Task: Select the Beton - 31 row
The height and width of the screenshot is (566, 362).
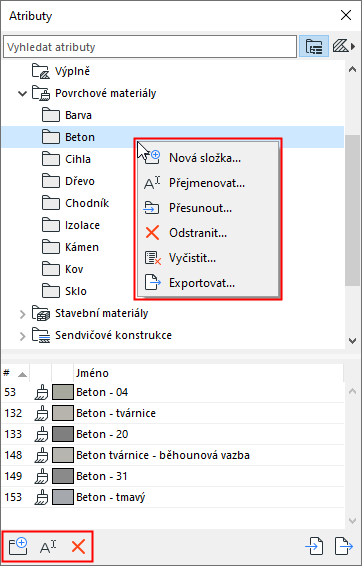Action: [173, 477]
